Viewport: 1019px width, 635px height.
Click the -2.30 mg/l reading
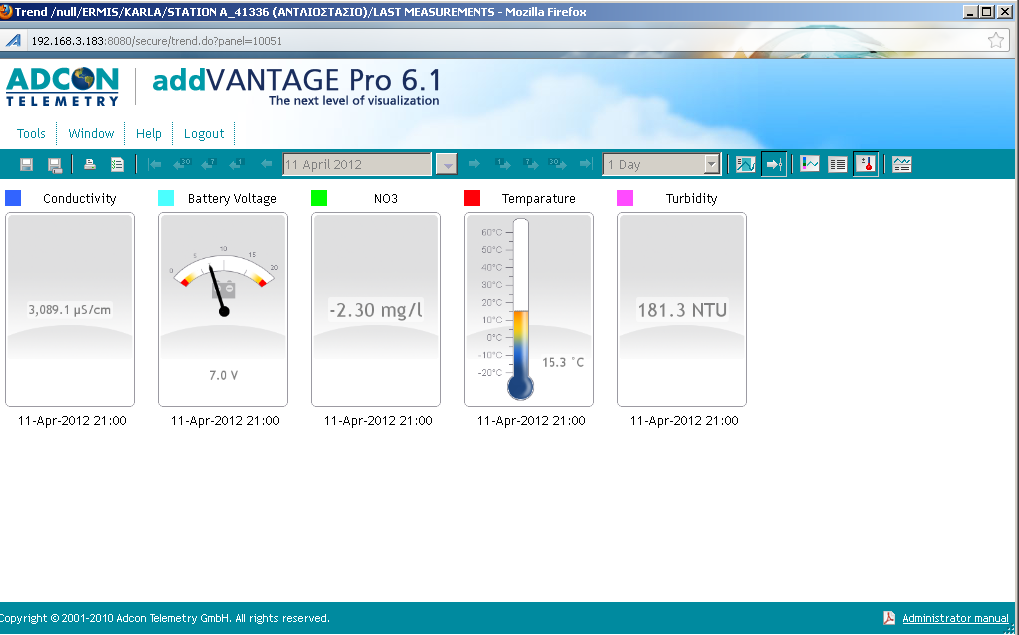tap(376, 310)
